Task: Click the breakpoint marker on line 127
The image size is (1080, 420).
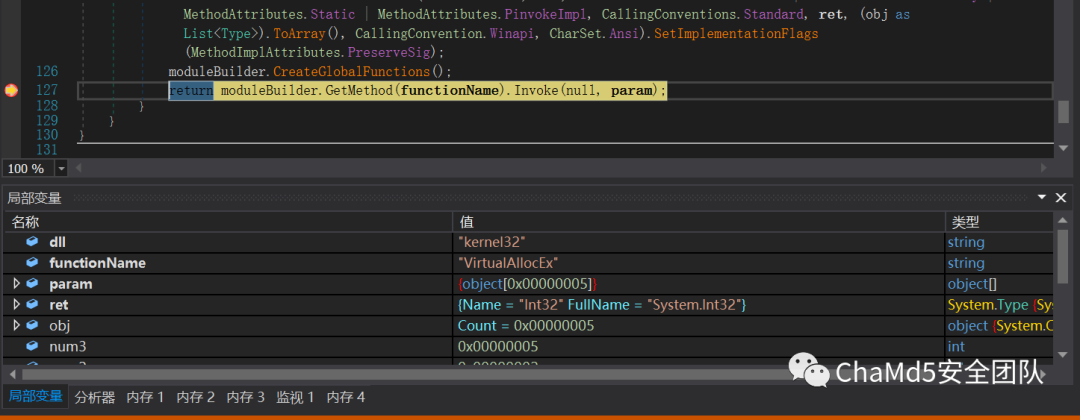Action: pos(11,90)
